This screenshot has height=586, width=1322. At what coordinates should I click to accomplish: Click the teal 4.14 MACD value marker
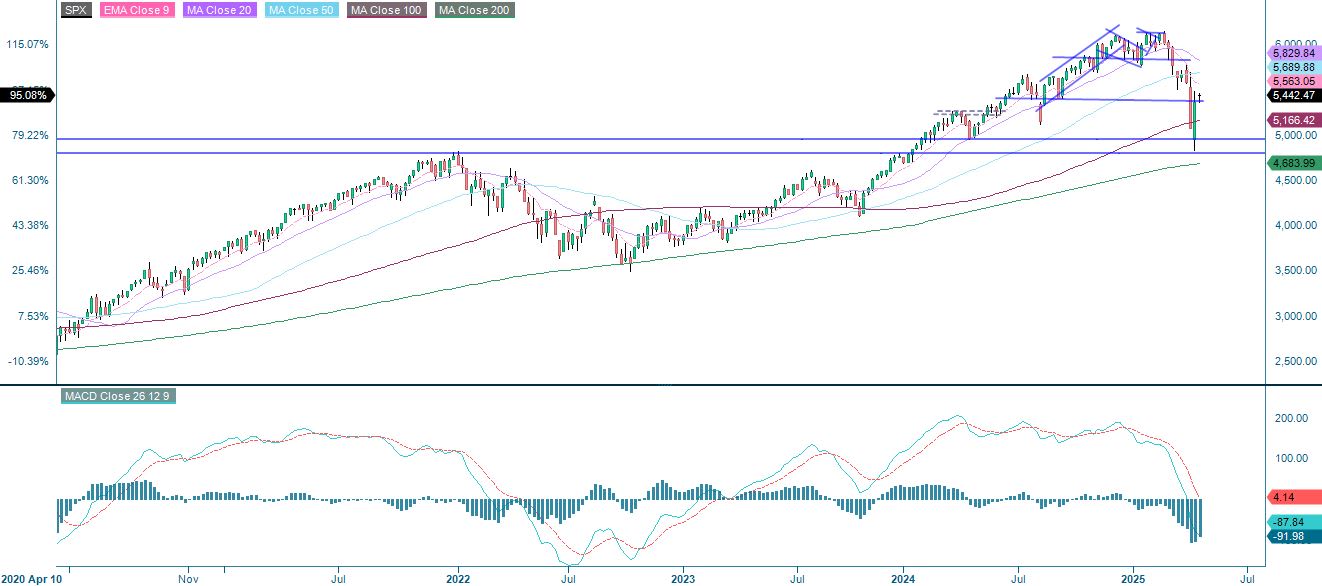(1290, 497)
